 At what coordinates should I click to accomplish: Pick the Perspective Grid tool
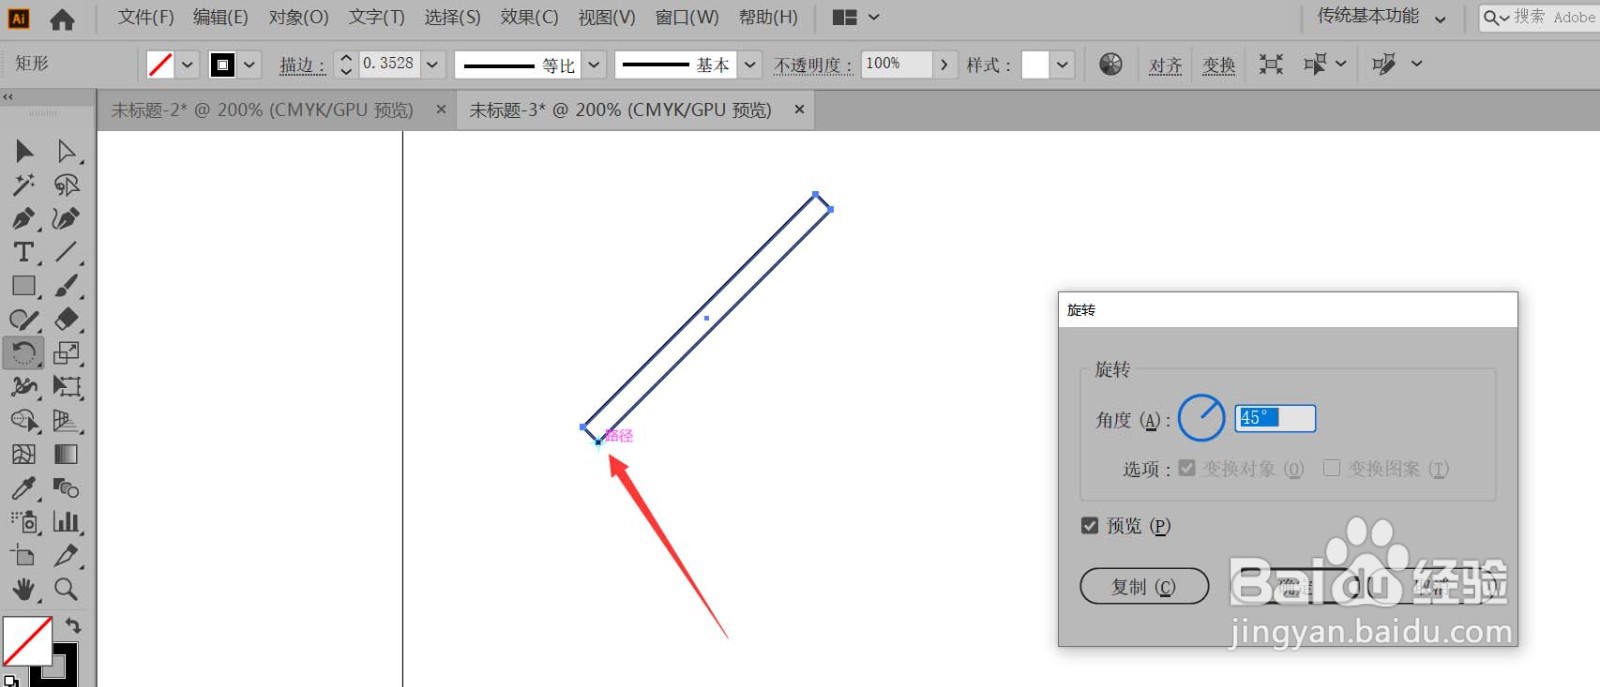click(x=67, y=421)
